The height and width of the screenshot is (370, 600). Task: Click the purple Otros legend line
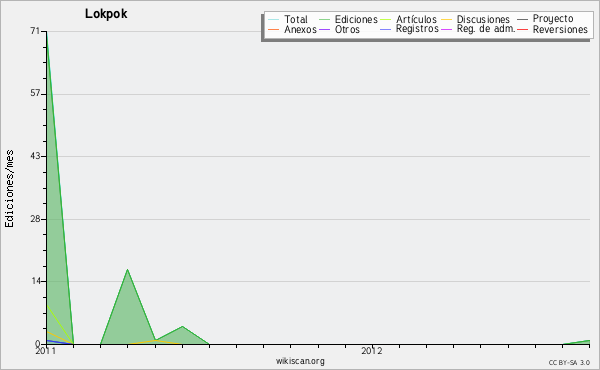tap(324, 29)
